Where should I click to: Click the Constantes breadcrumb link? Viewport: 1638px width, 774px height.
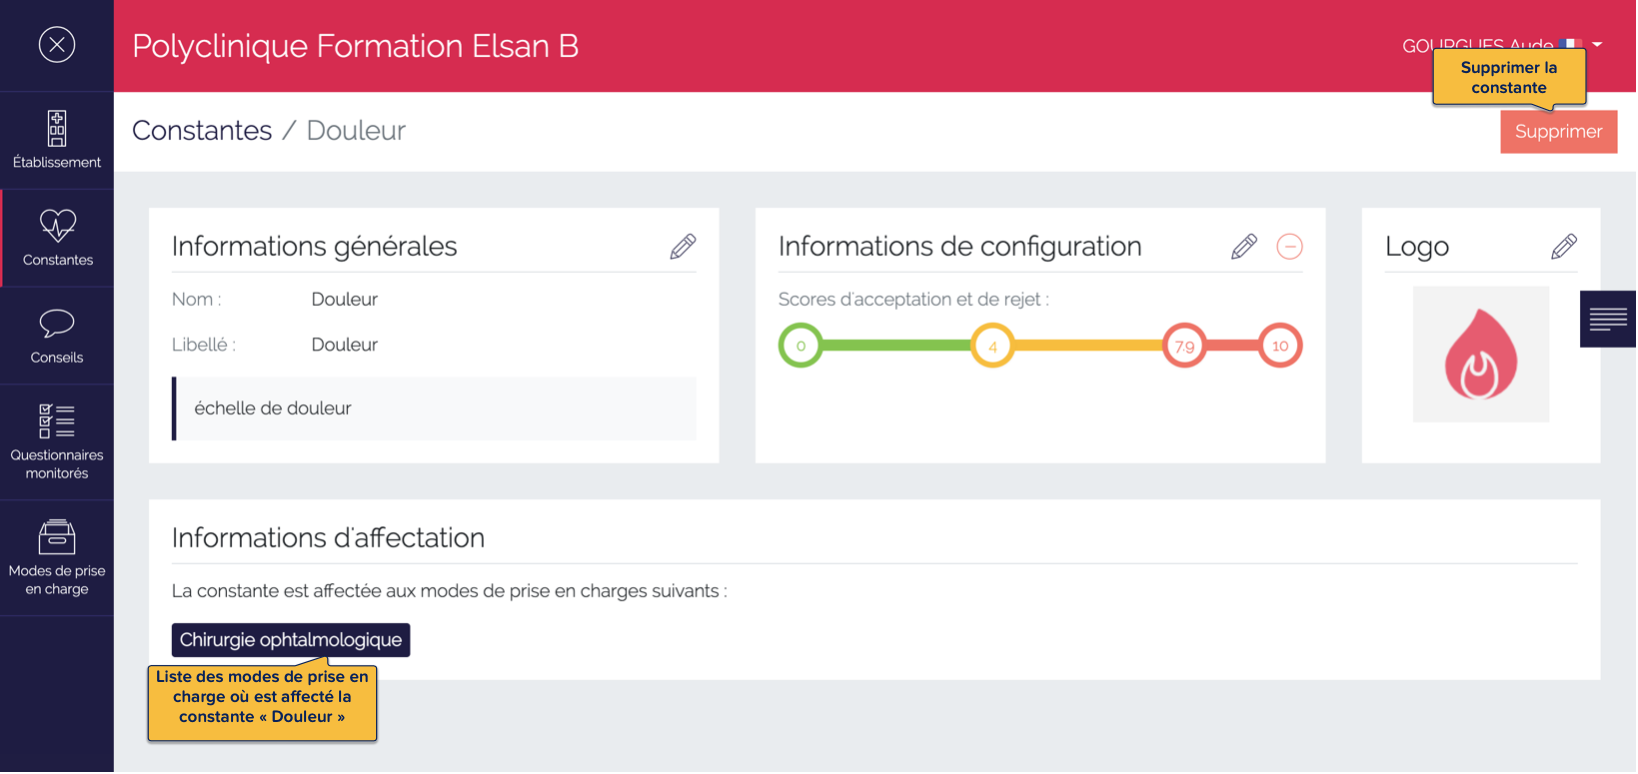(x=202, y=131)
